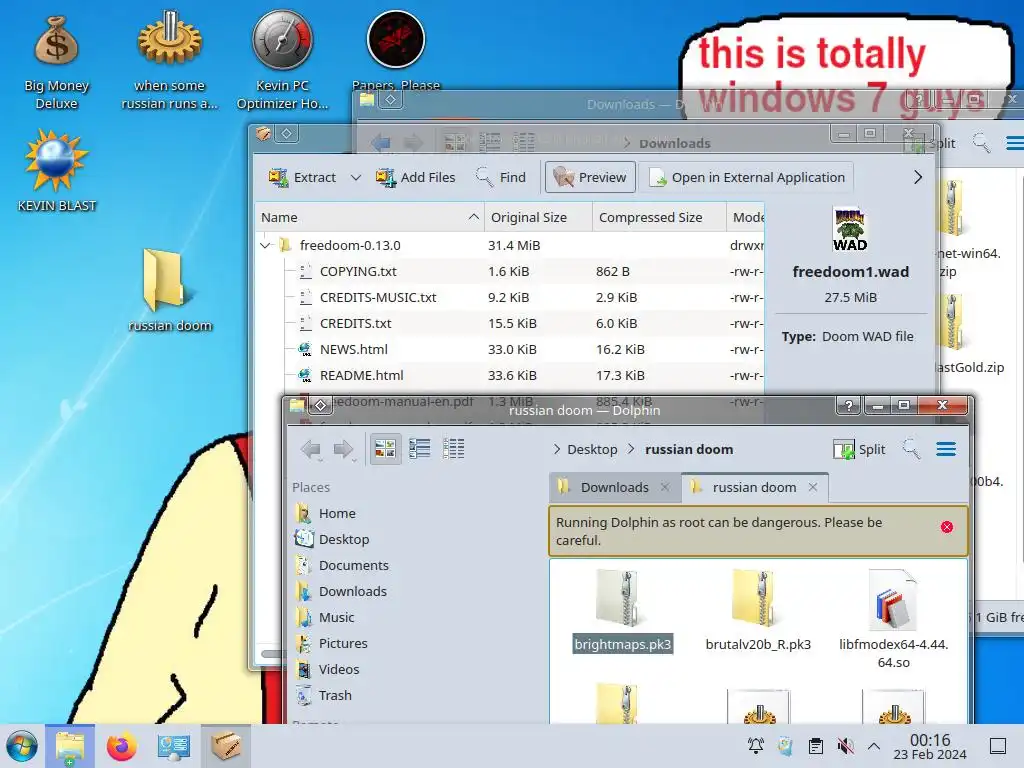Screen dimensions: 1024x768
Task: Open russian doom desktop folder
Action: tap(169, 291)
